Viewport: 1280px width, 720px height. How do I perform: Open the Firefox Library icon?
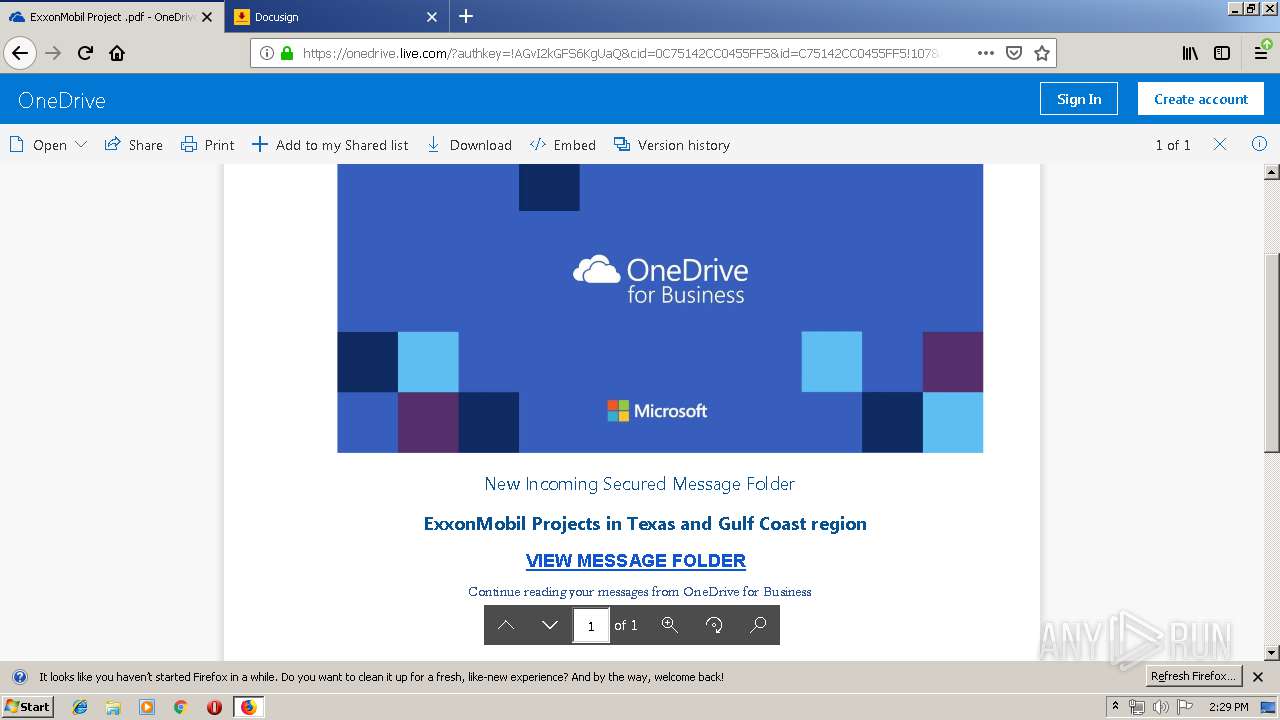click(x=1190, y=53)
